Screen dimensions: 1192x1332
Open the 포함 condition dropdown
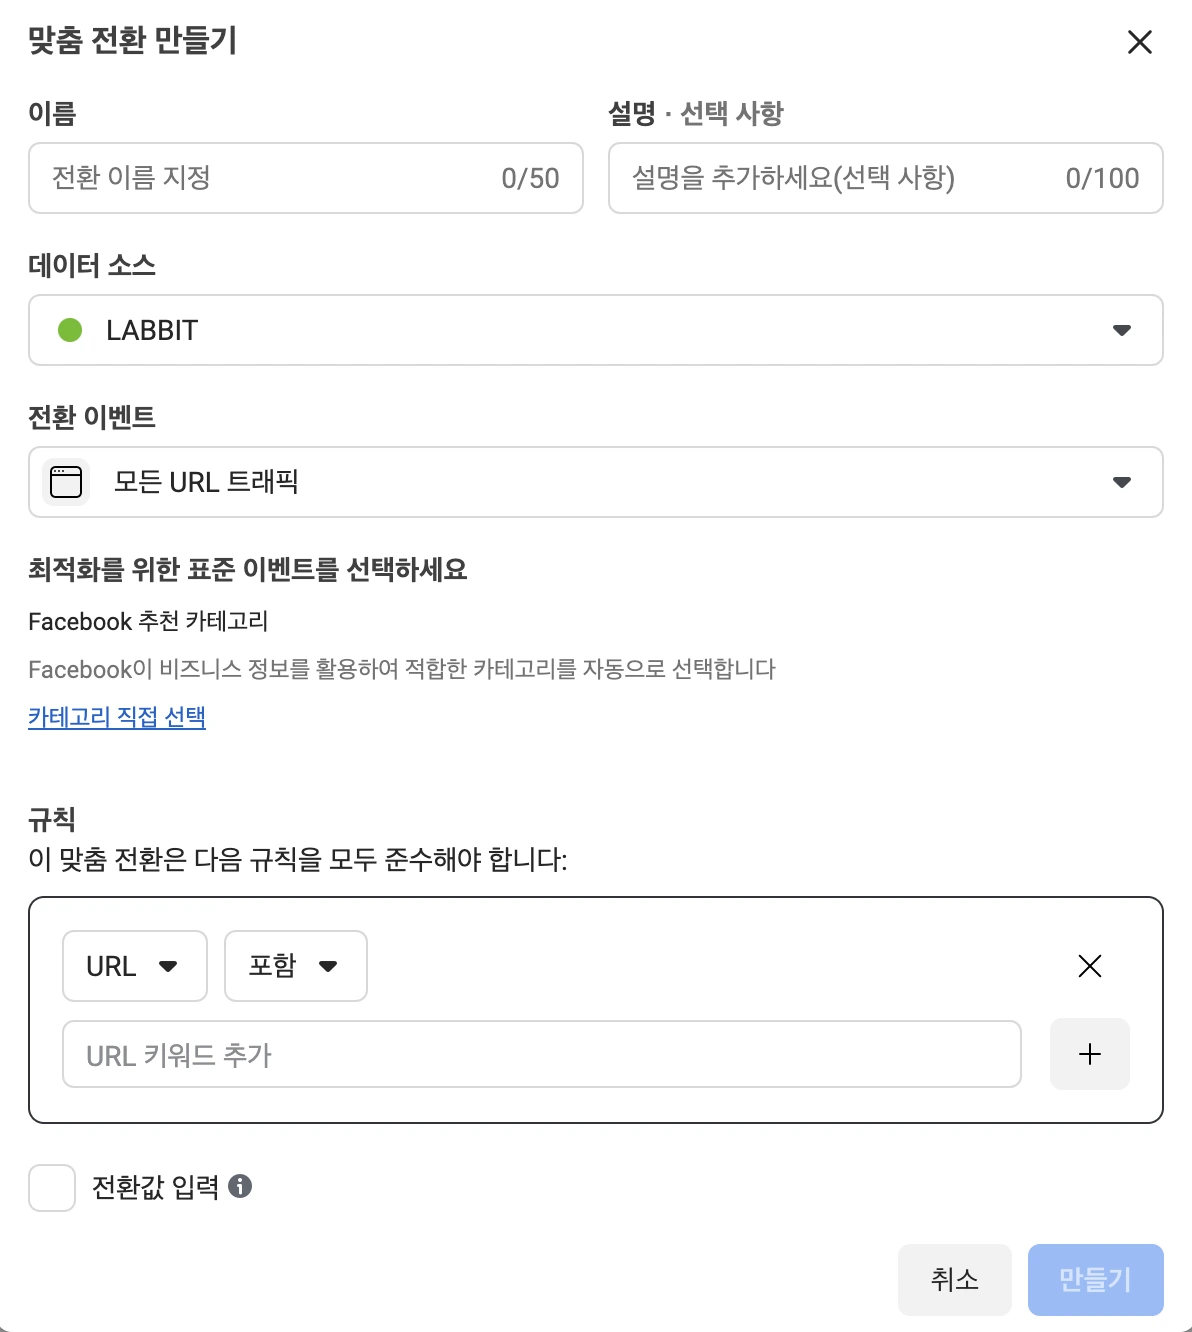(x=295, y=966)
